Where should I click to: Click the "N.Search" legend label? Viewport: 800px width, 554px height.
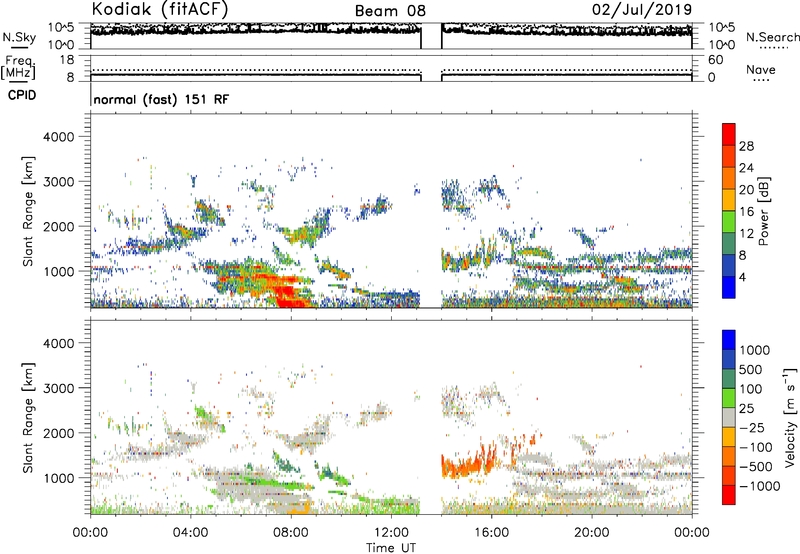click(x=772, y=37)
